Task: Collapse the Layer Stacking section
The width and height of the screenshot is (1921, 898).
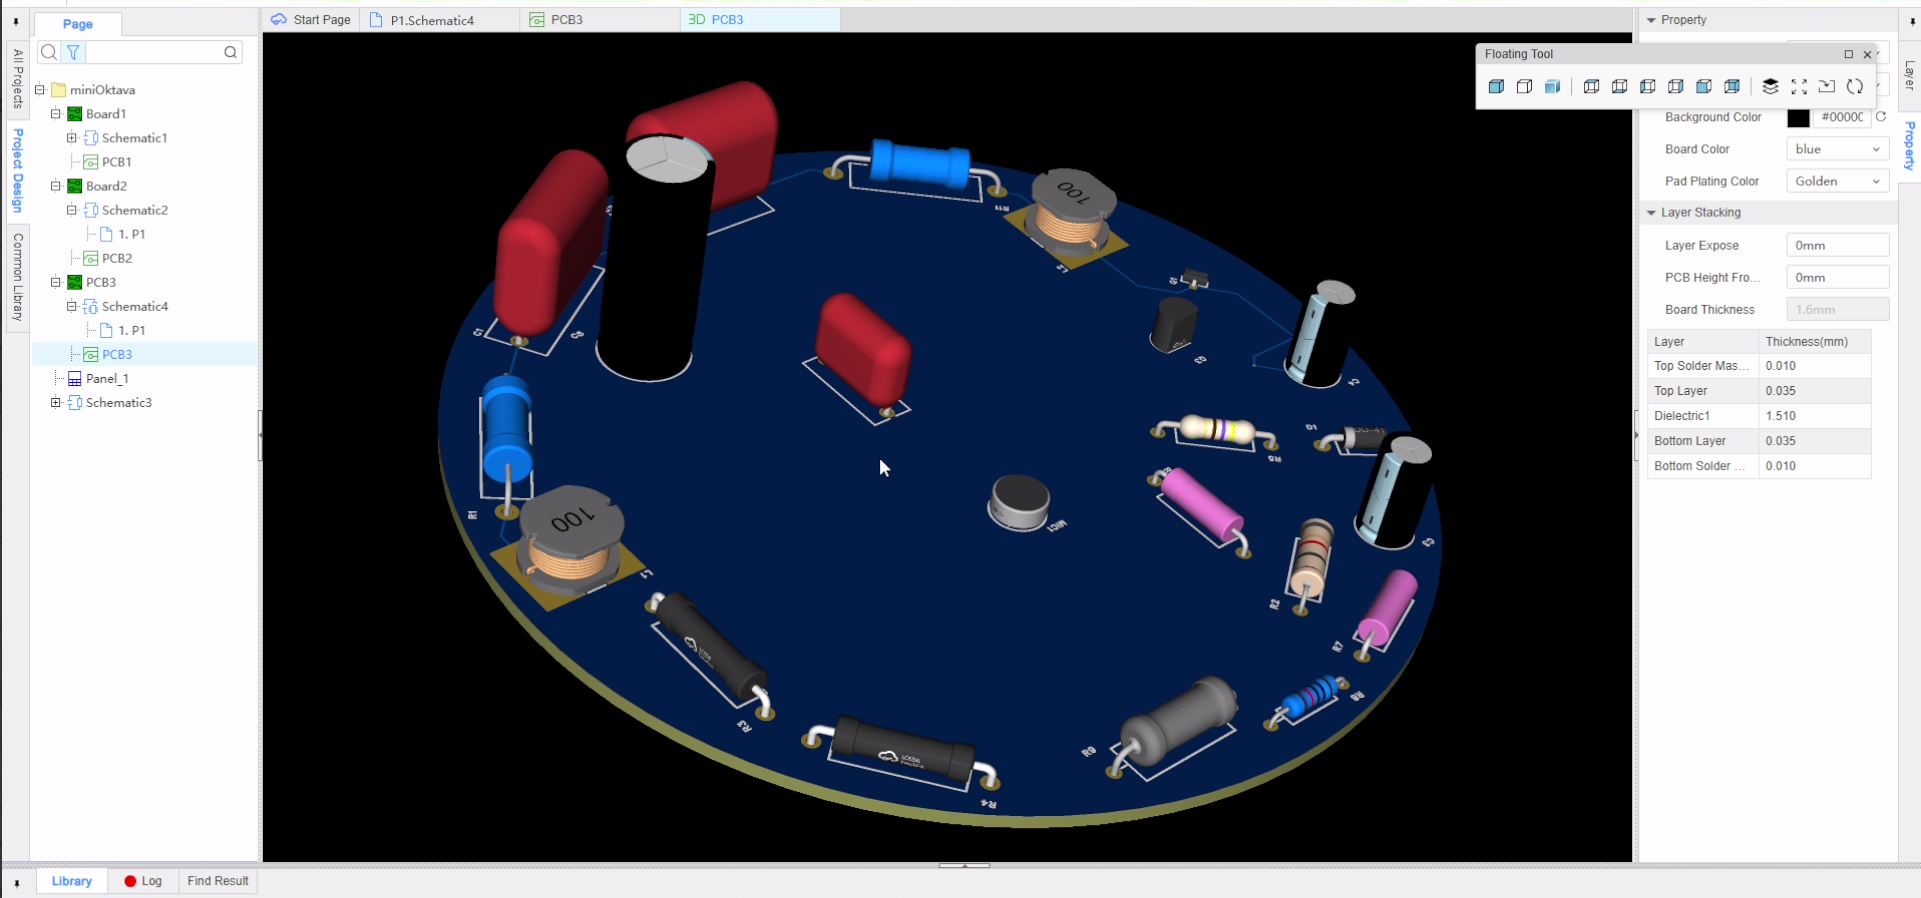Action: (x=1652, y=213)
